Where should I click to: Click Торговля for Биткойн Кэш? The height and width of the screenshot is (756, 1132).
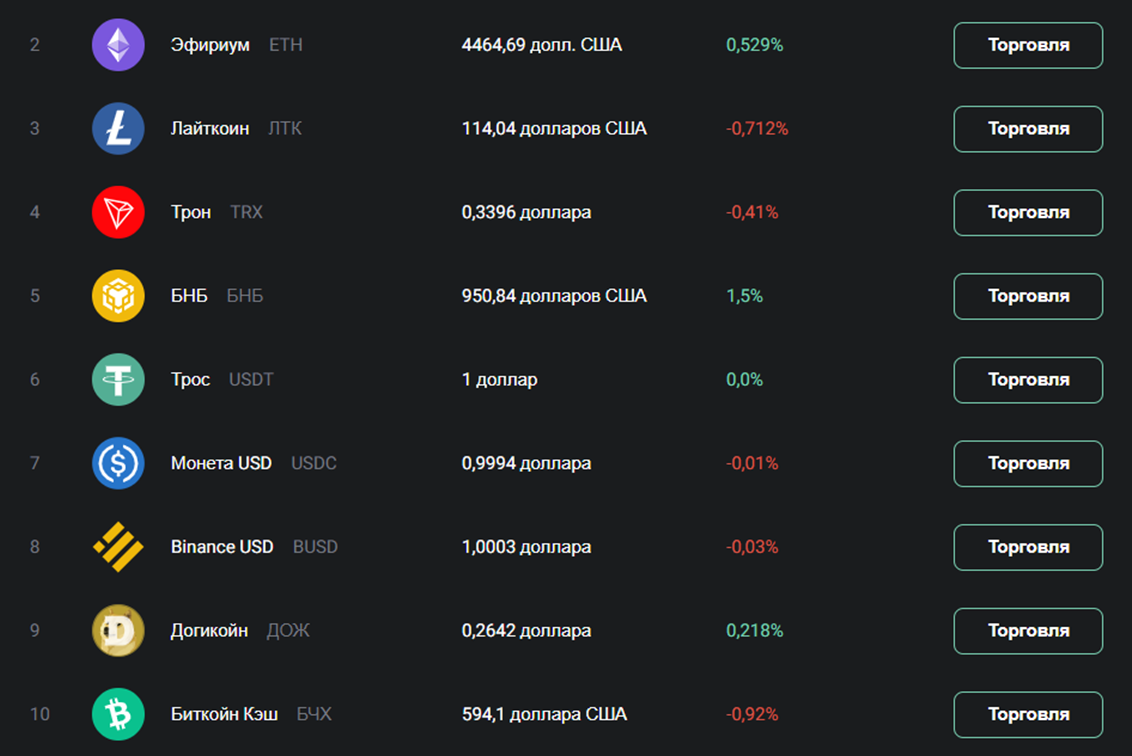(x=1028, y=715)
